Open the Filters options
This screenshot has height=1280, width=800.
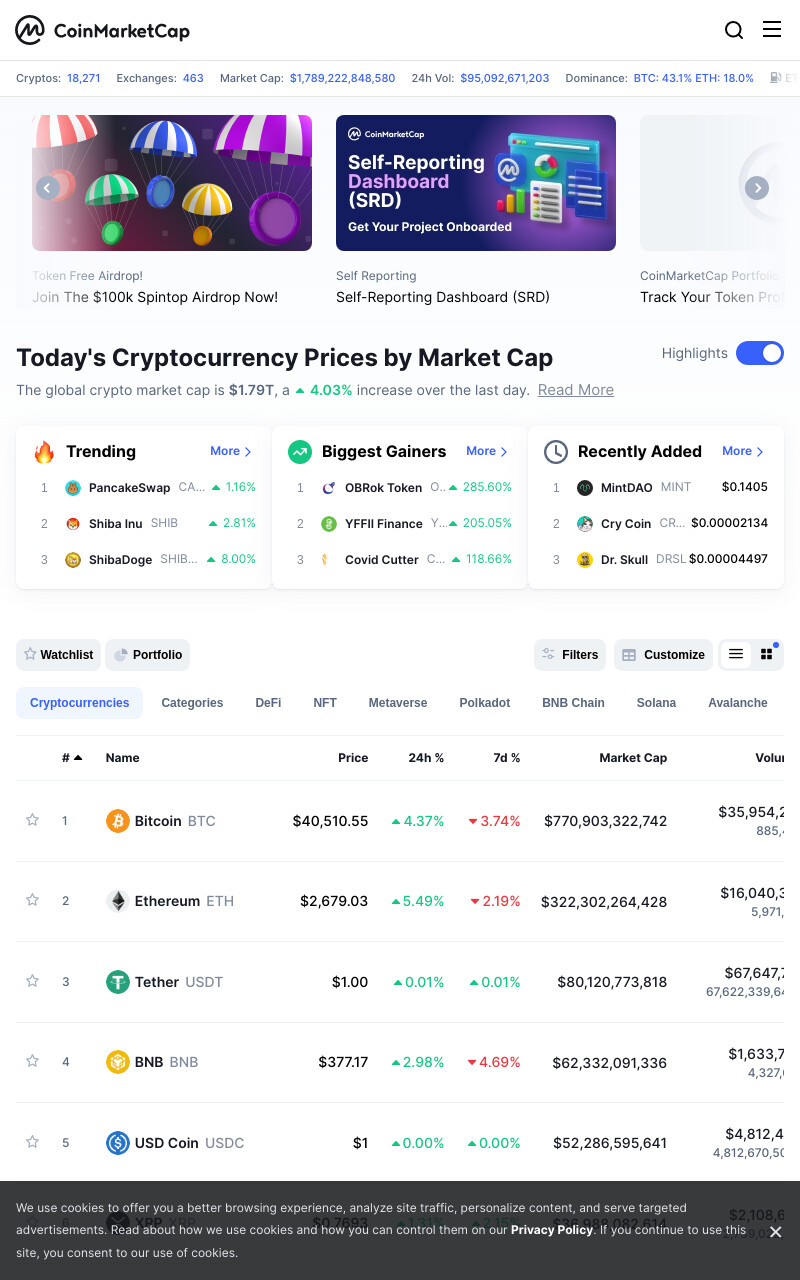[x=570, y=655]
